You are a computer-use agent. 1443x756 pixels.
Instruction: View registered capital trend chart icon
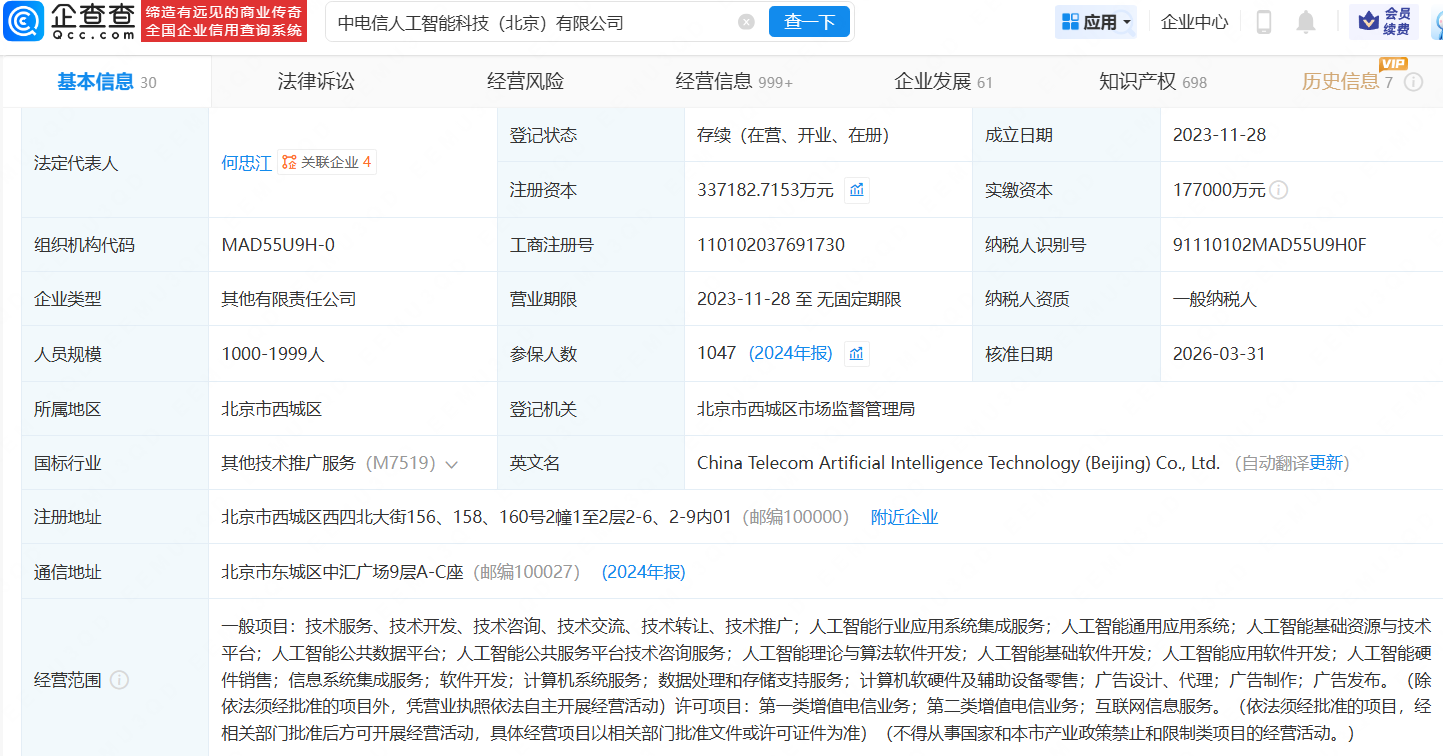[x=856, y=190]
